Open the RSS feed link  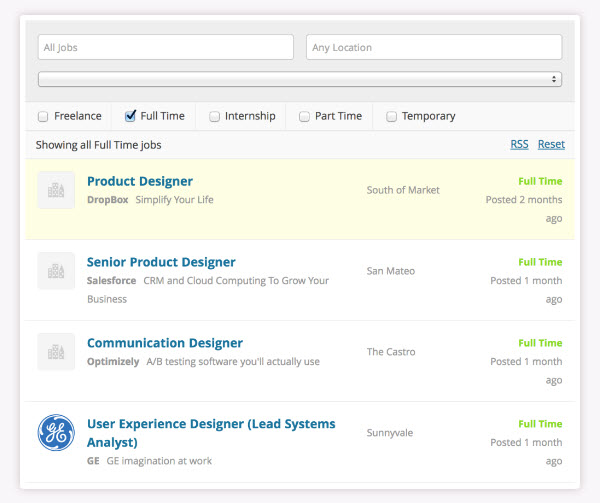pos(519,145)
